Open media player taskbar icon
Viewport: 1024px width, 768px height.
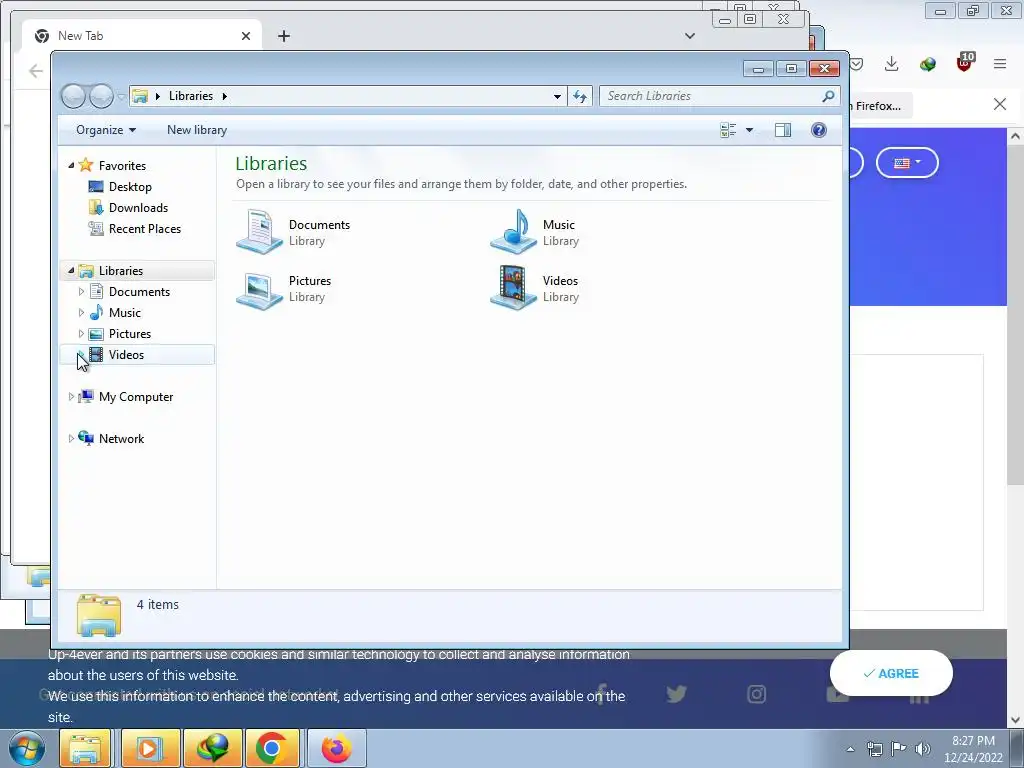[x=150, y=748]
